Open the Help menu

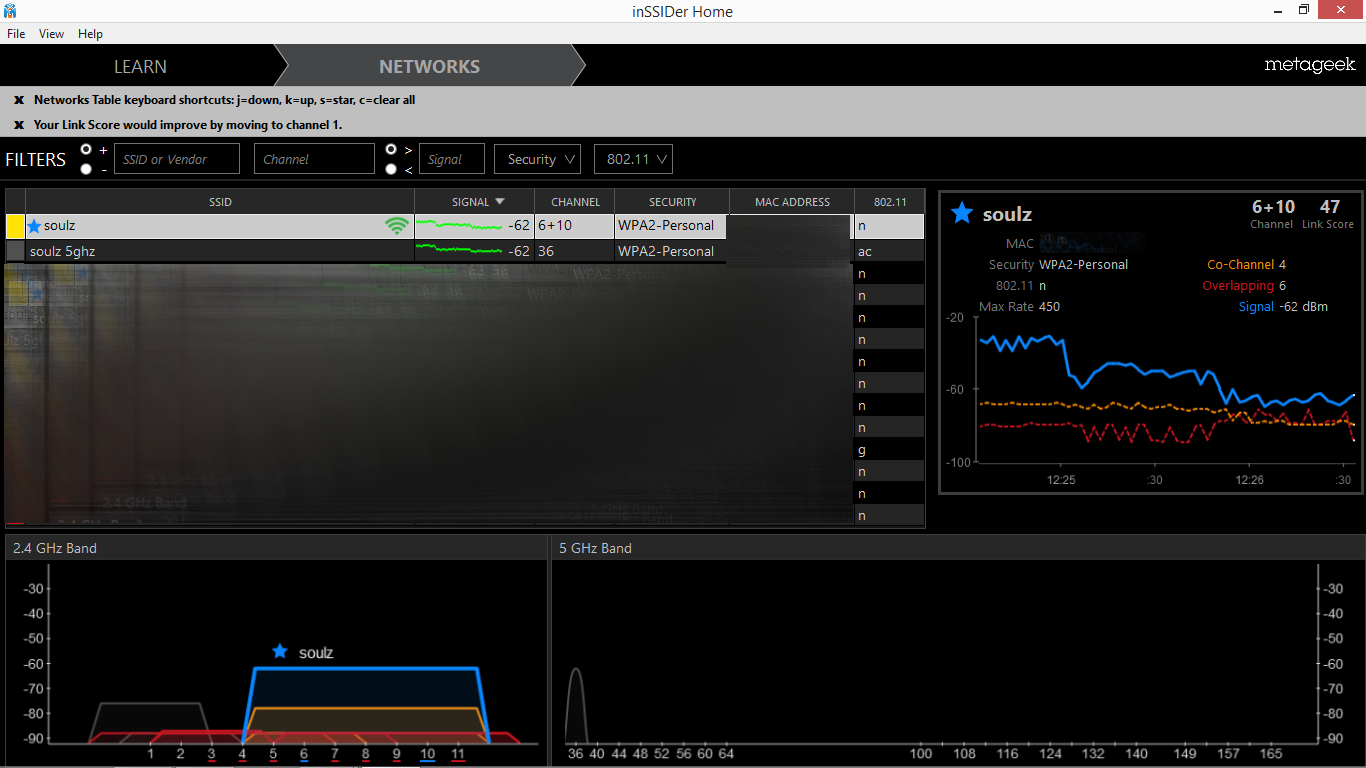[x=90, y=34]
